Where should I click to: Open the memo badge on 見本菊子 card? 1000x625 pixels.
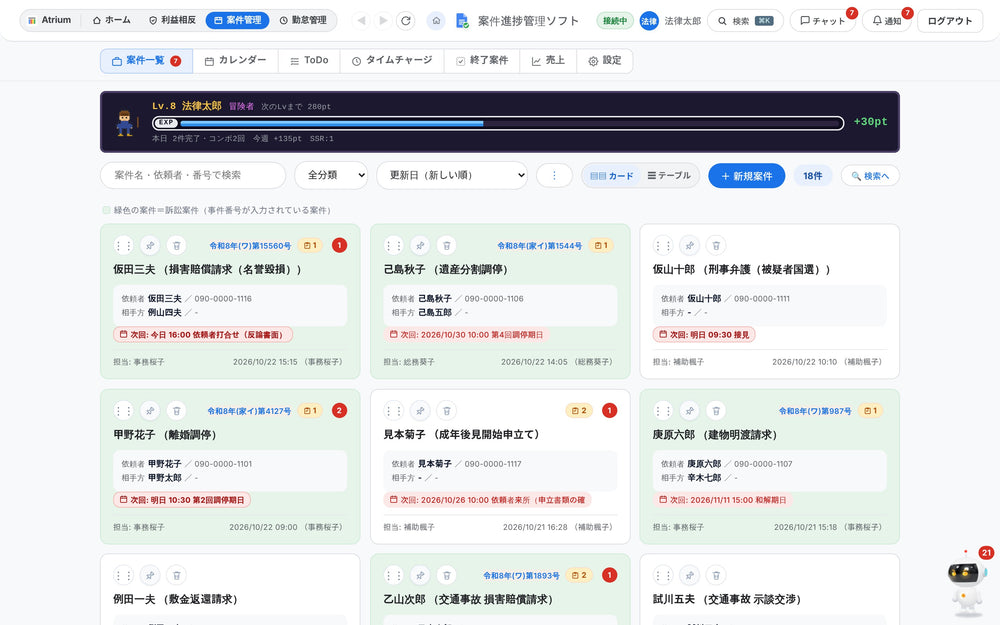click(x=579, y=411)
